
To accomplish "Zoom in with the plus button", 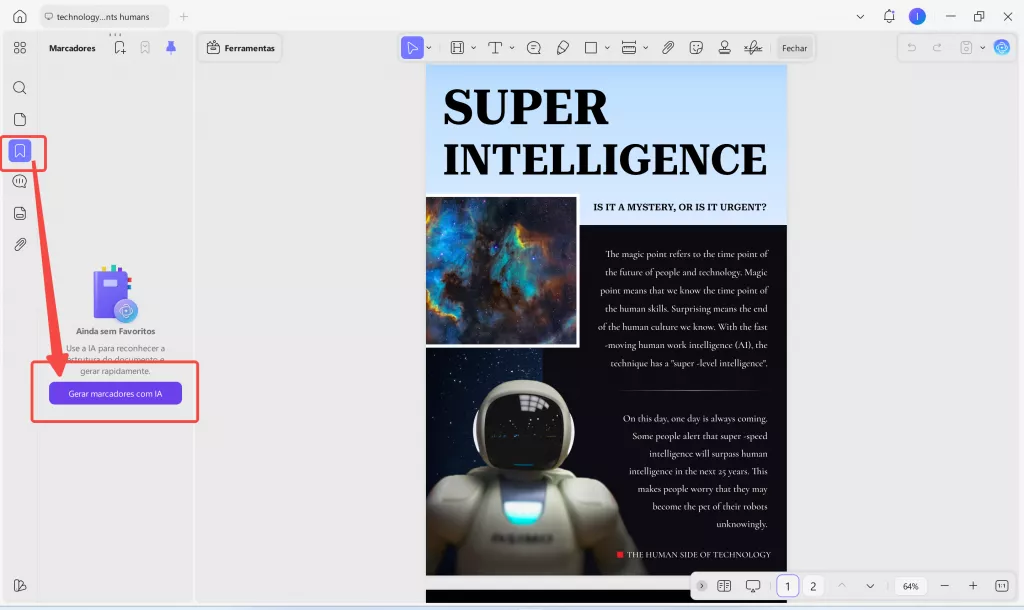I will coord(972,586).
